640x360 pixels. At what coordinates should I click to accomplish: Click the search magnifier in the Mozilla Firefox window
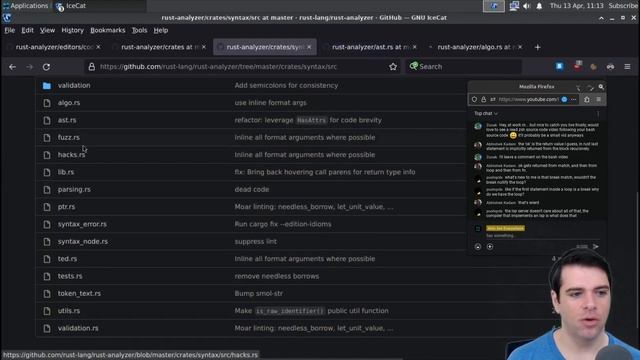[x=601, y=87]
